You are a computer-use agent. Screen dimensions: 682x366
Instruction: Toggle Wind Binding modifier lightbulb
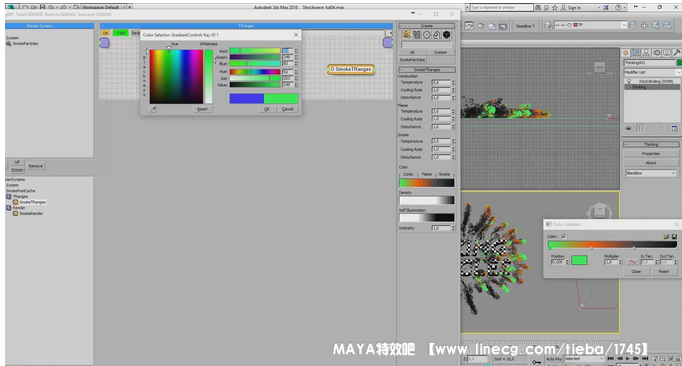(x=629, y=81)
